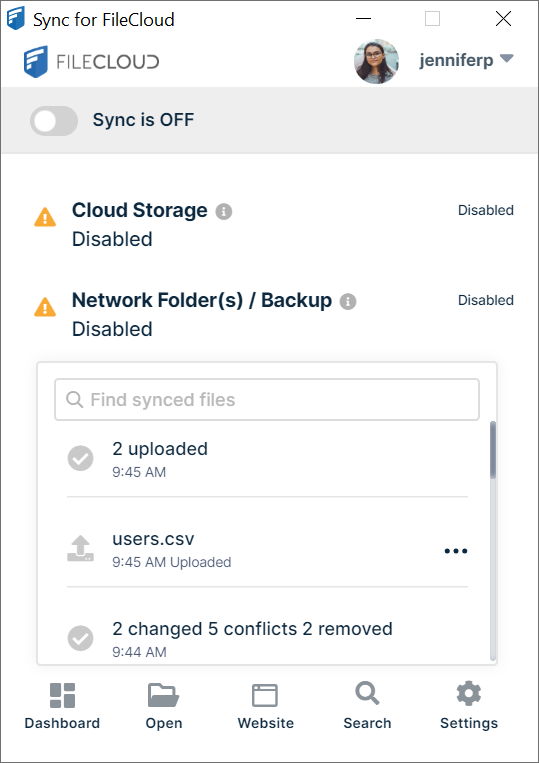Viewport: 539px width, 763px height.
Task: Click the users.csv file name
Action: point(153,539)
